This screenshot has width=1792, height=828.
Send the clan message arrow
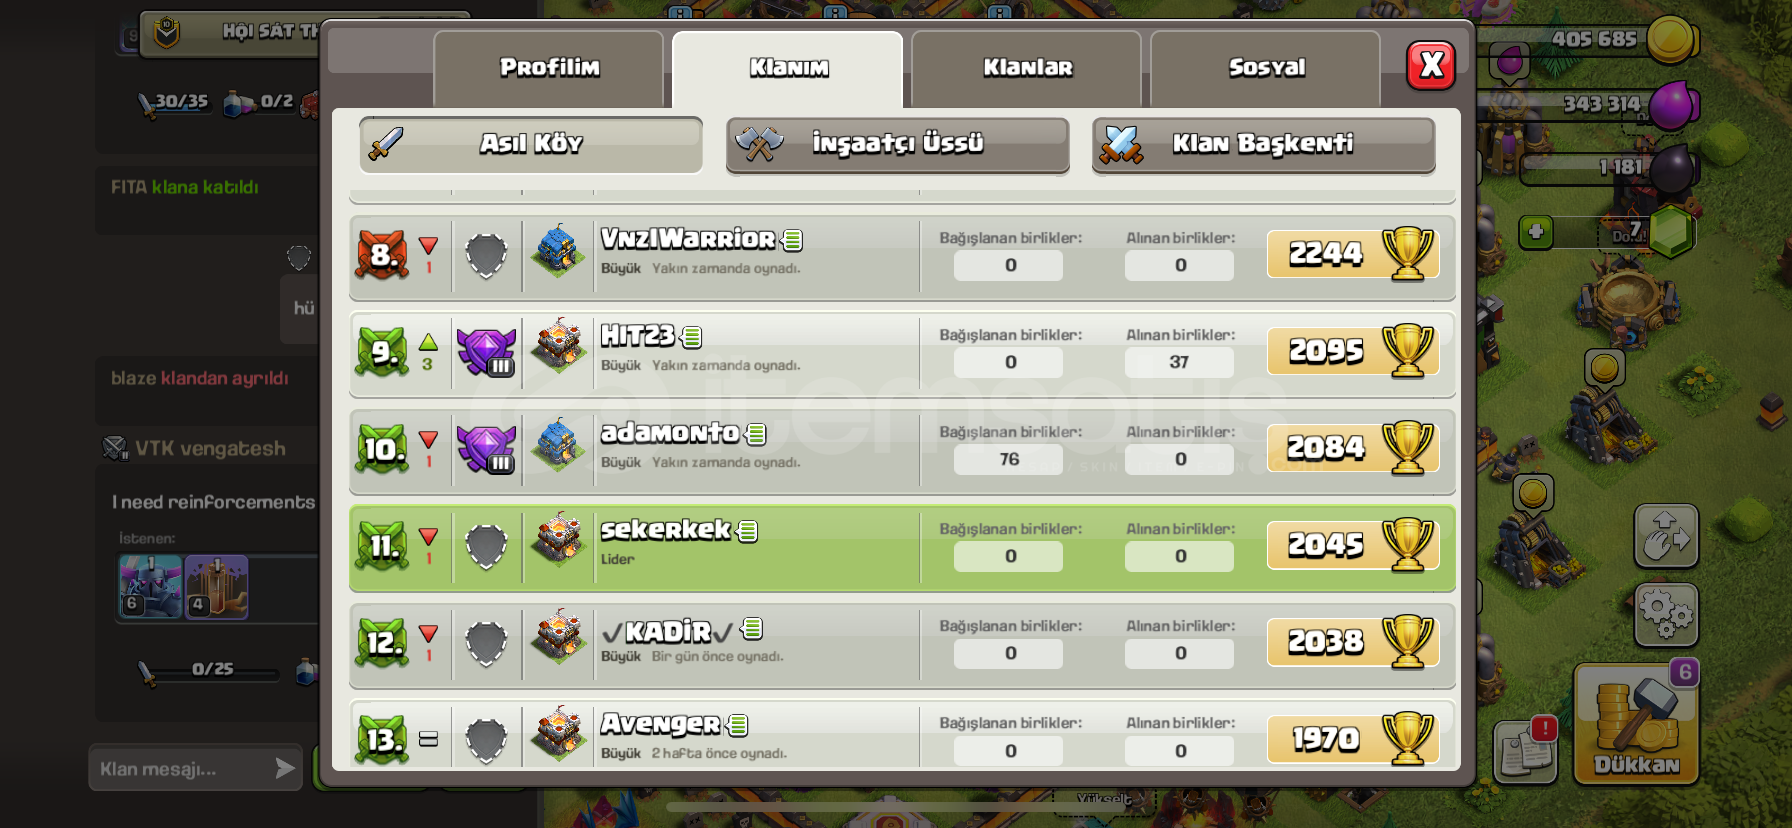[x=285, y=768]
